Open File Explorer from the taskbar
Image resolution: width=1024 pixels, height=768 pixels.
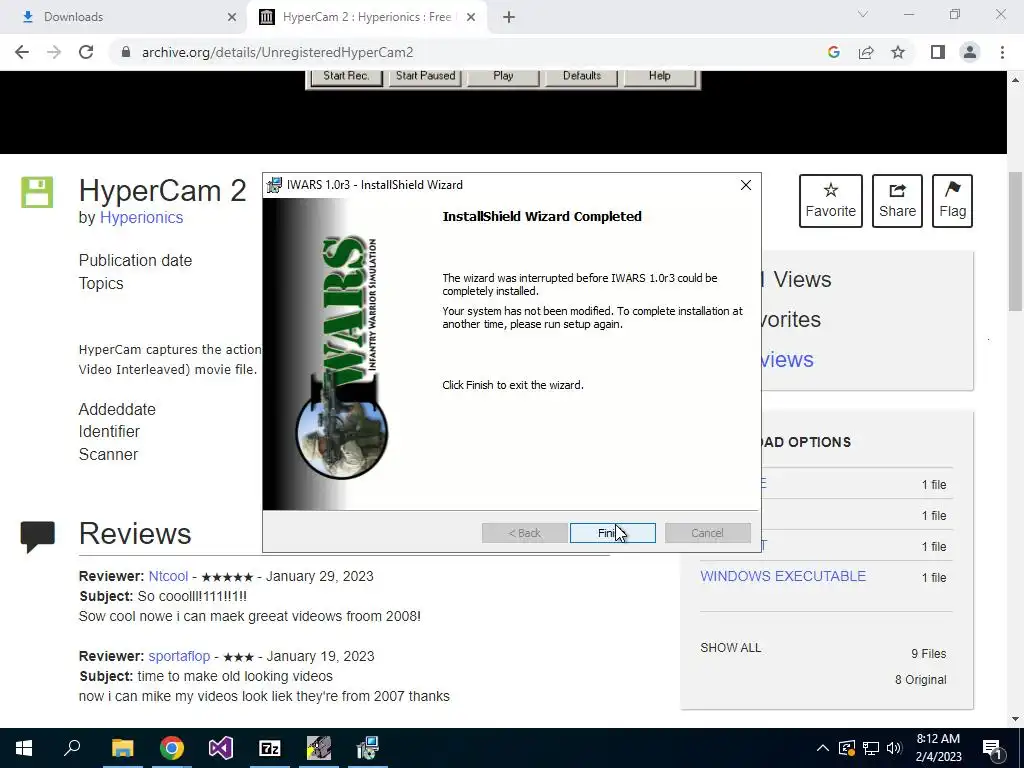coord(122,748)
